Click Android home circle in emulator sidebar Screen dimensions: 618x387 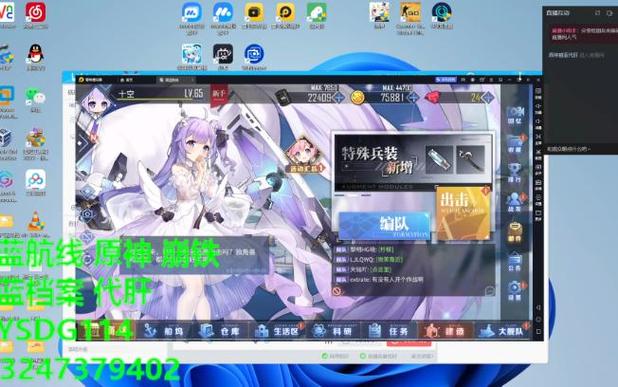(x=538, y=320)
